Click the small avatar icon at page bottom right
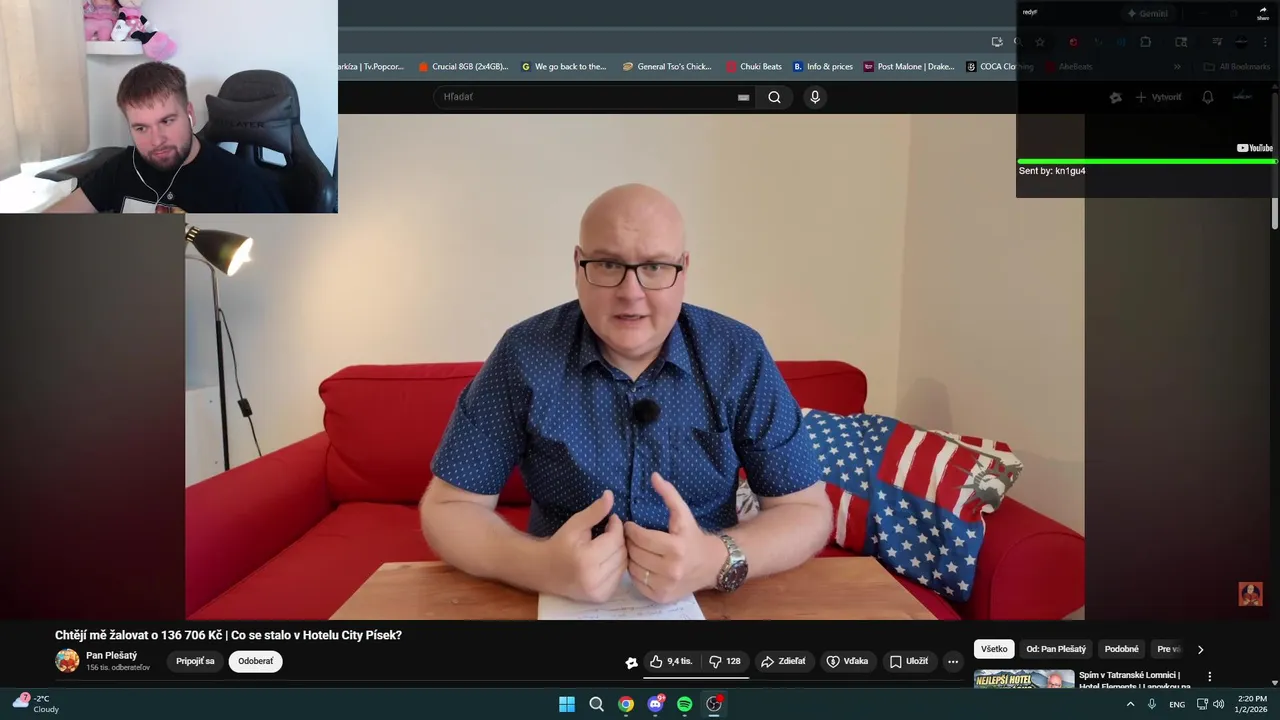The height and width of the screenshot is (720, 1280). click(1250, 594)
